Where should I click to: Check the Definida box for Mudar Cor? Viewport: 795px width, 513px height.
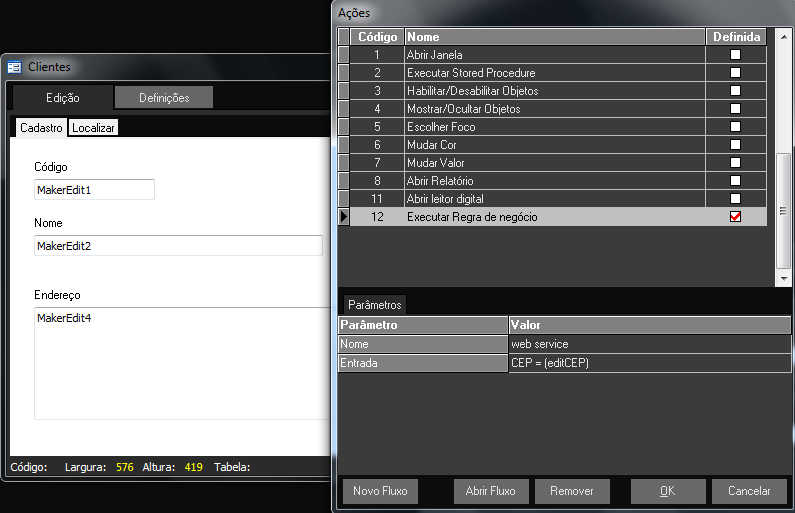click(x=736, y=145)
